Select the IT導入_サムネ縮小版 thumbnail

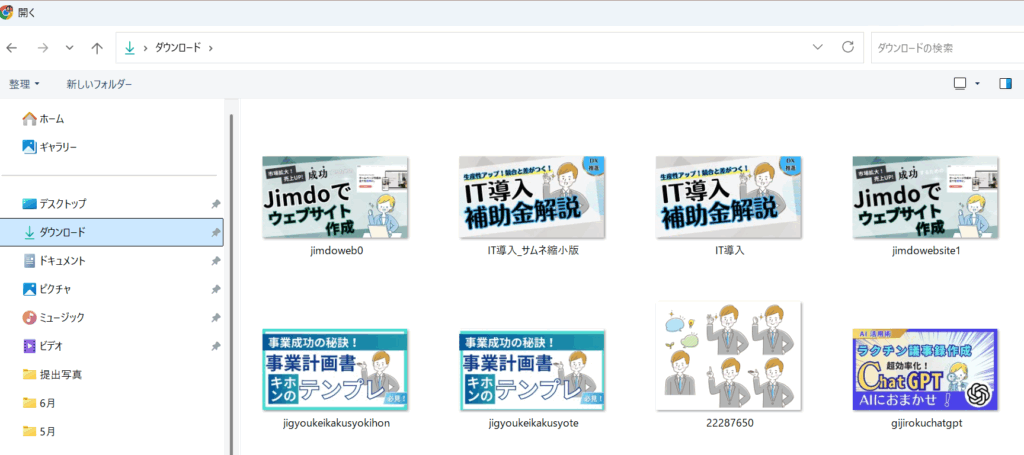[x=532, y=197]
